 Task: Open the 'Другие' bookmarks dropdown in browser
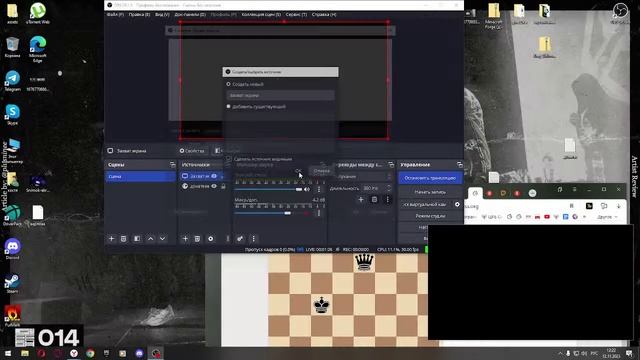pyautogui.click(x=607, y=217)
